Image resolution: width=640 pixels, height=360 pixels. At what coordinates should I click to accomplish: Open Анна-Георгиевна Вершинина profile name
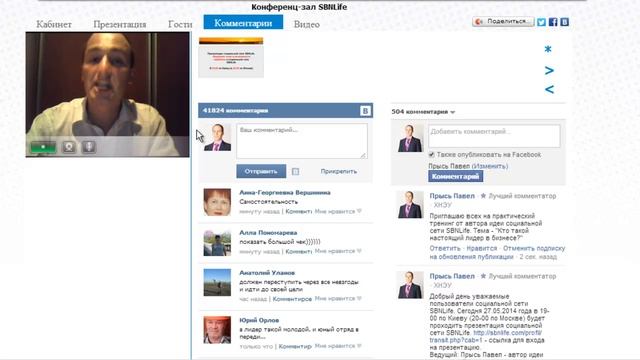tap(285, 193)
